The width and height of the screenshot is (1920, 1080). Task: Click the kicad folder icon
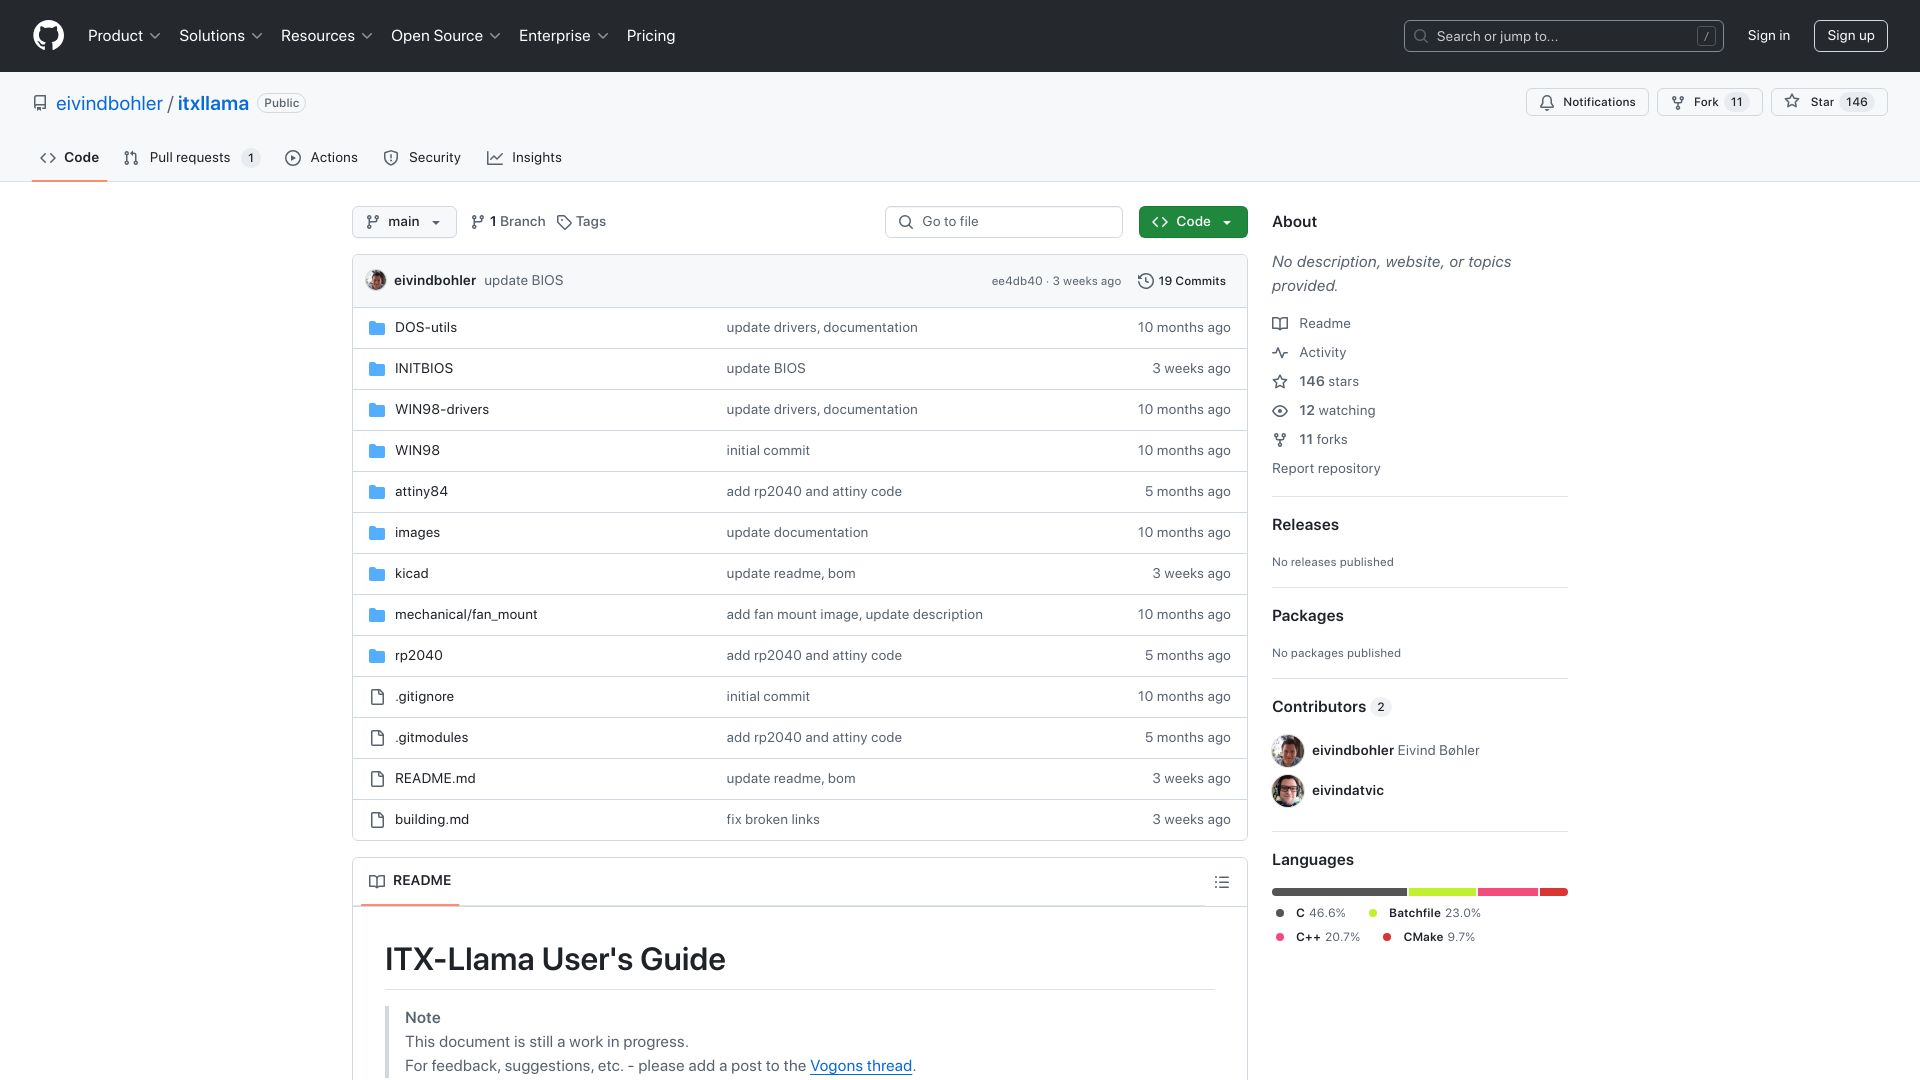coord(377,574)
